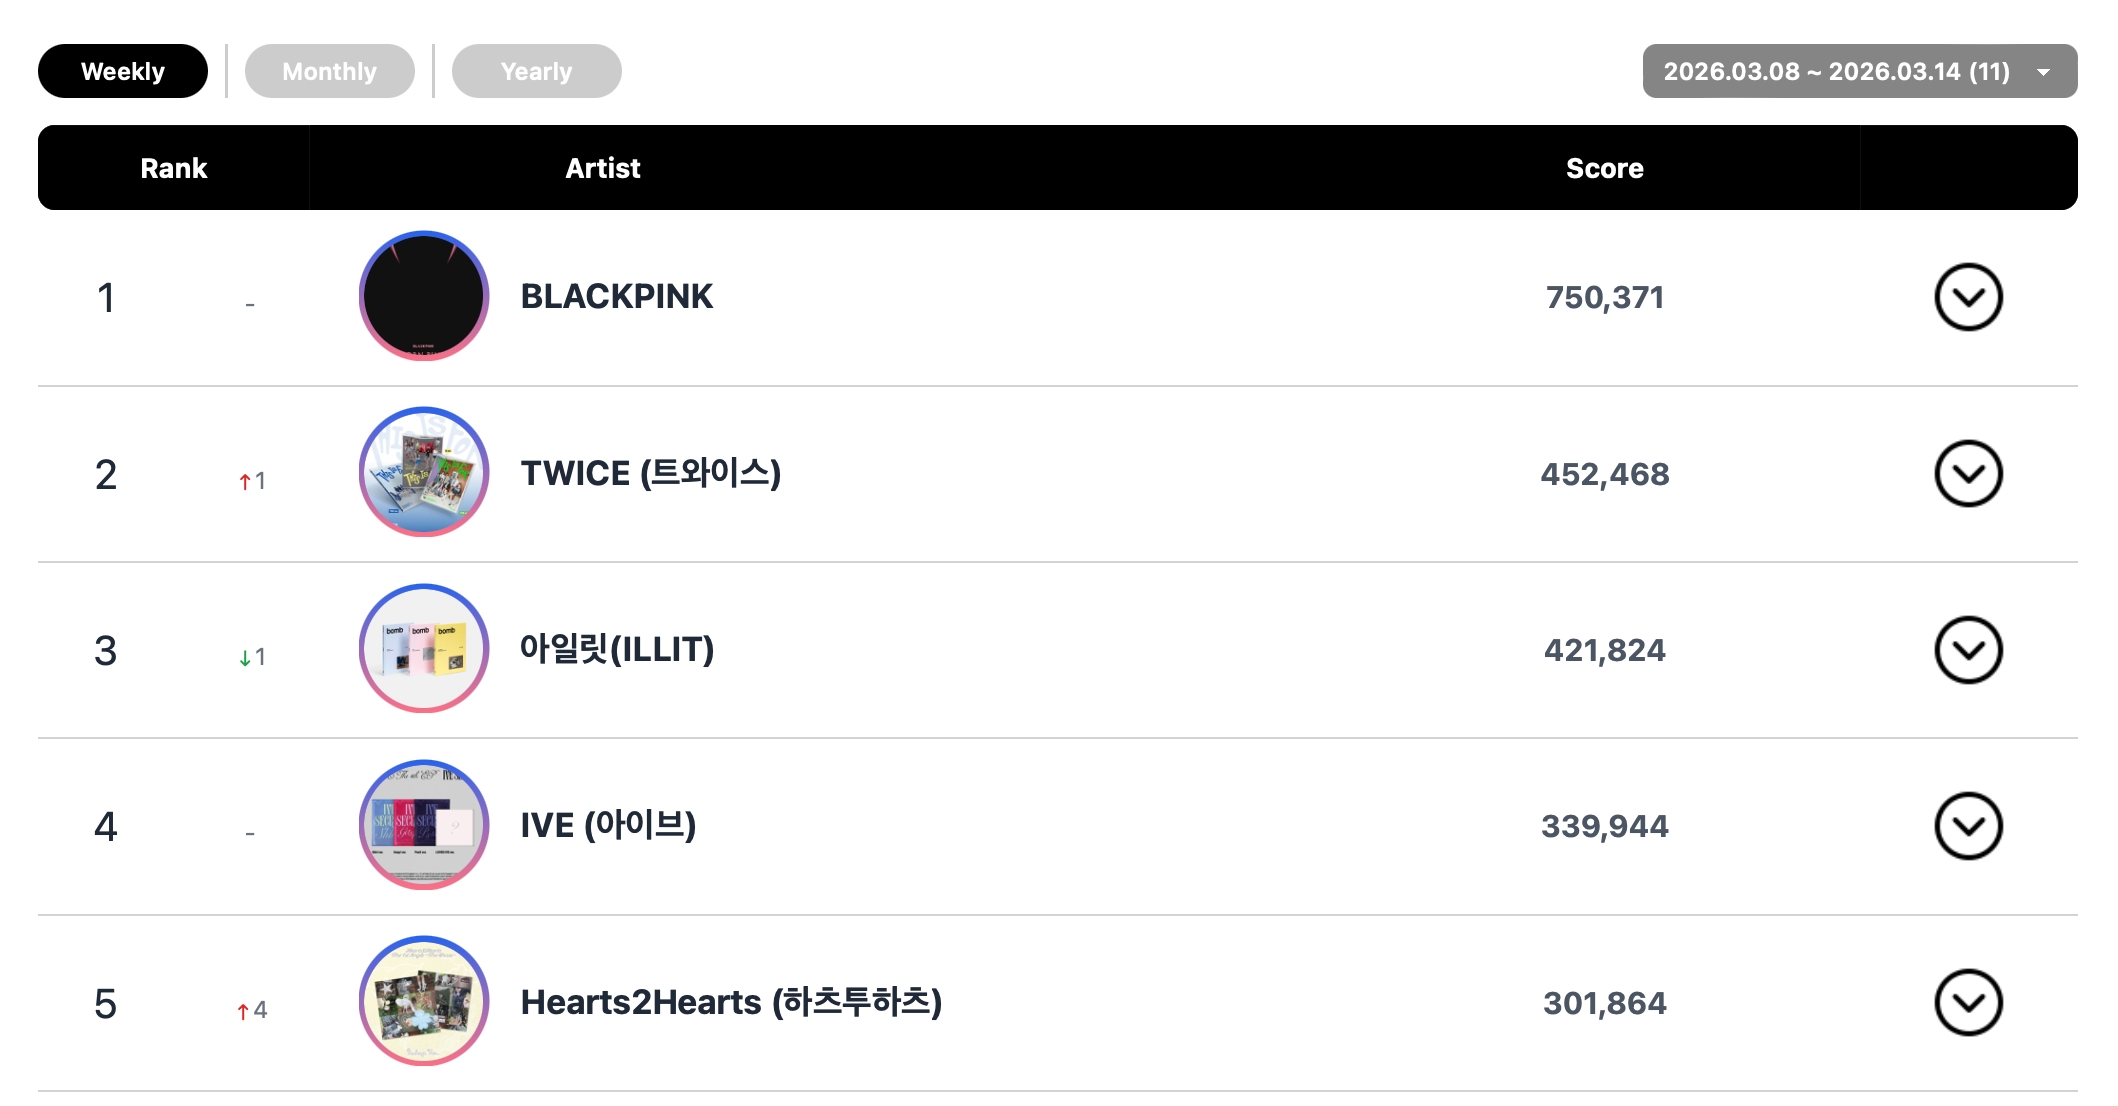Open the IVE (아이브) artist link
Image resolution: width=2118 pixels, height=1106 pixels.
pos(608,825)
